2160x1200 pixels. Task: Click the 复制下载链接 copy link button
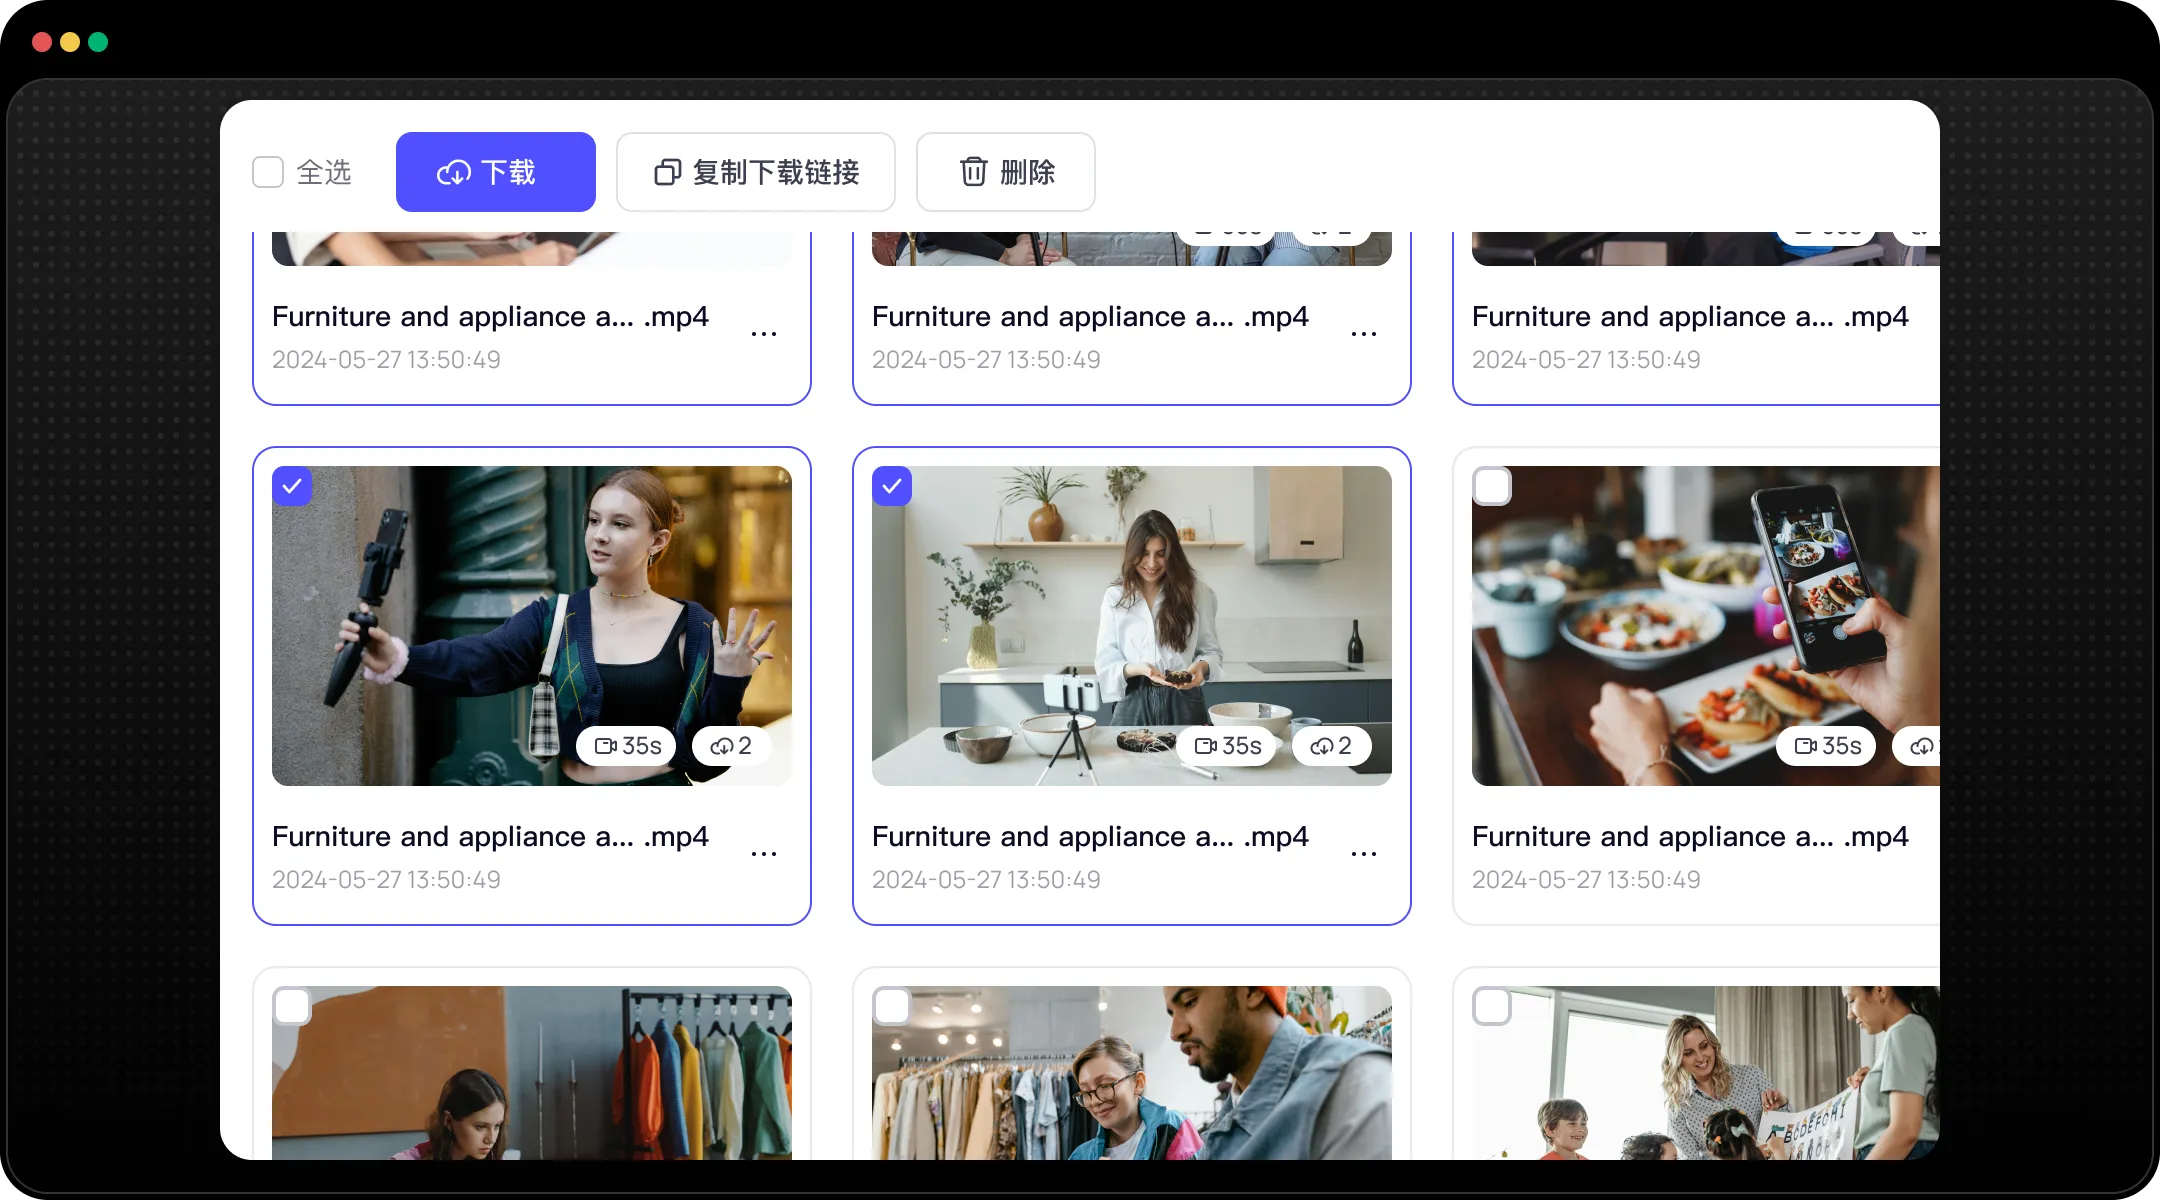[756, 172]
